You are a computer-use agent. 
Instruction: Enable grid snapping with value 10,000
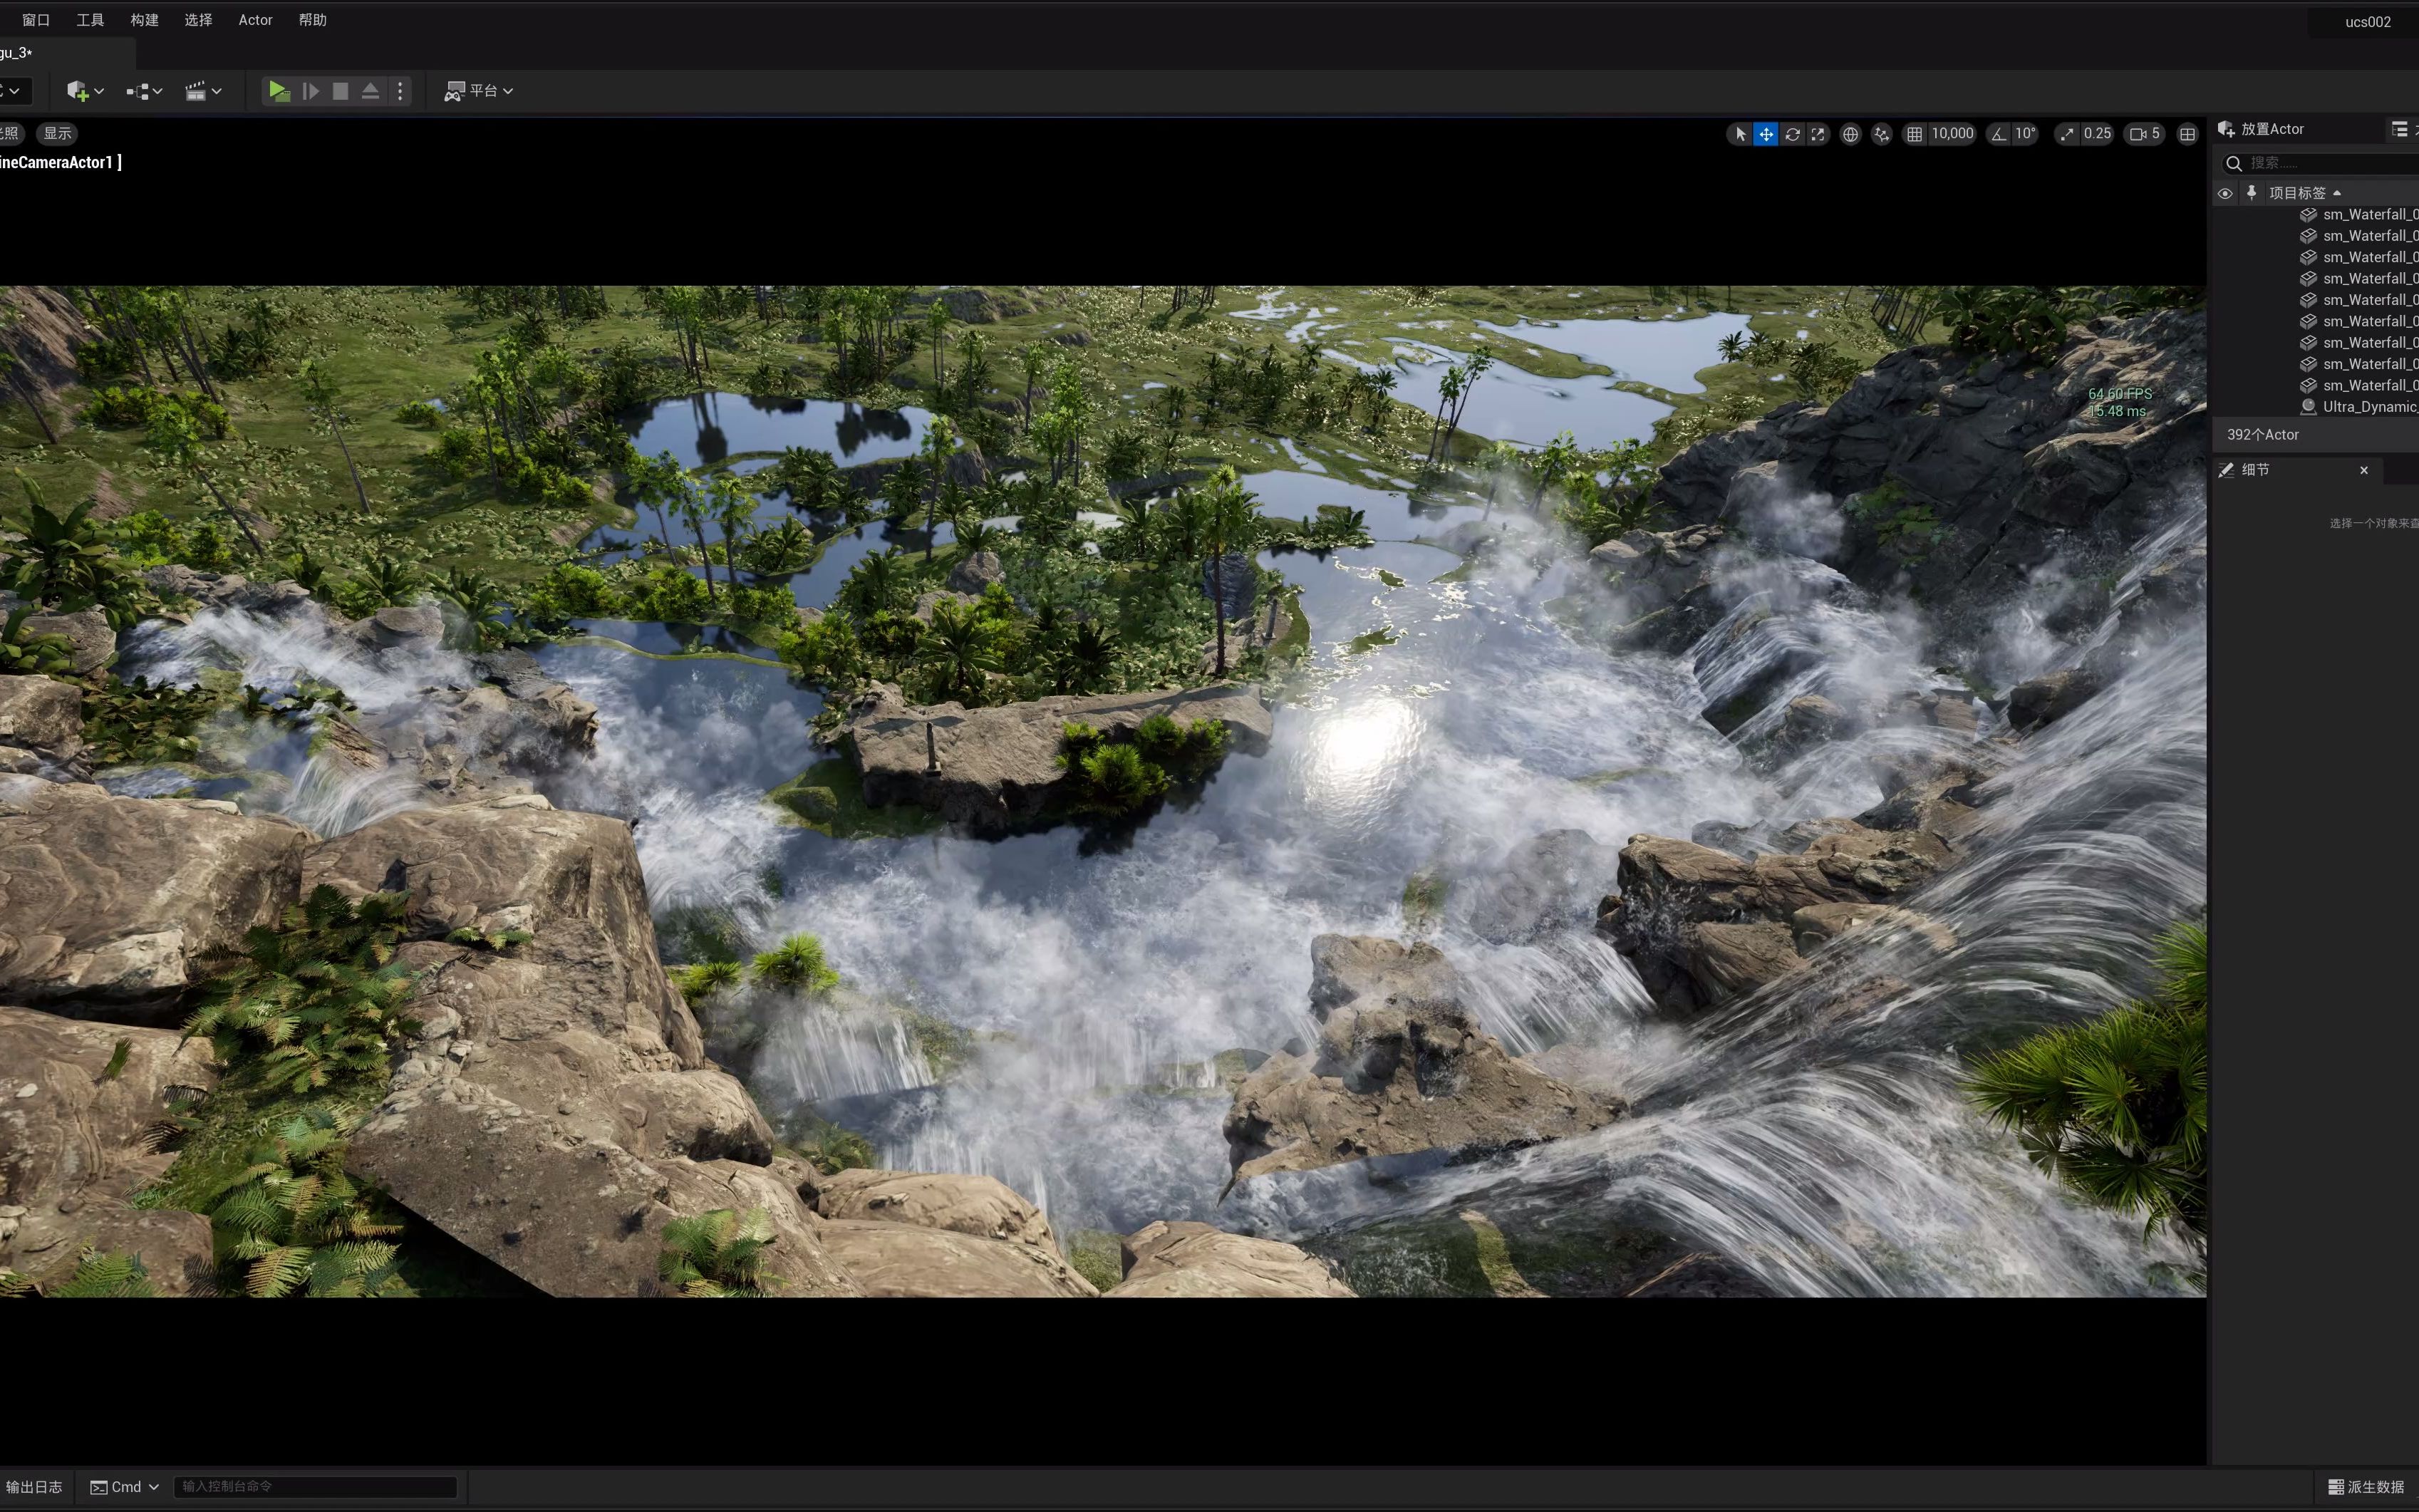click(x=1947, y=133)
